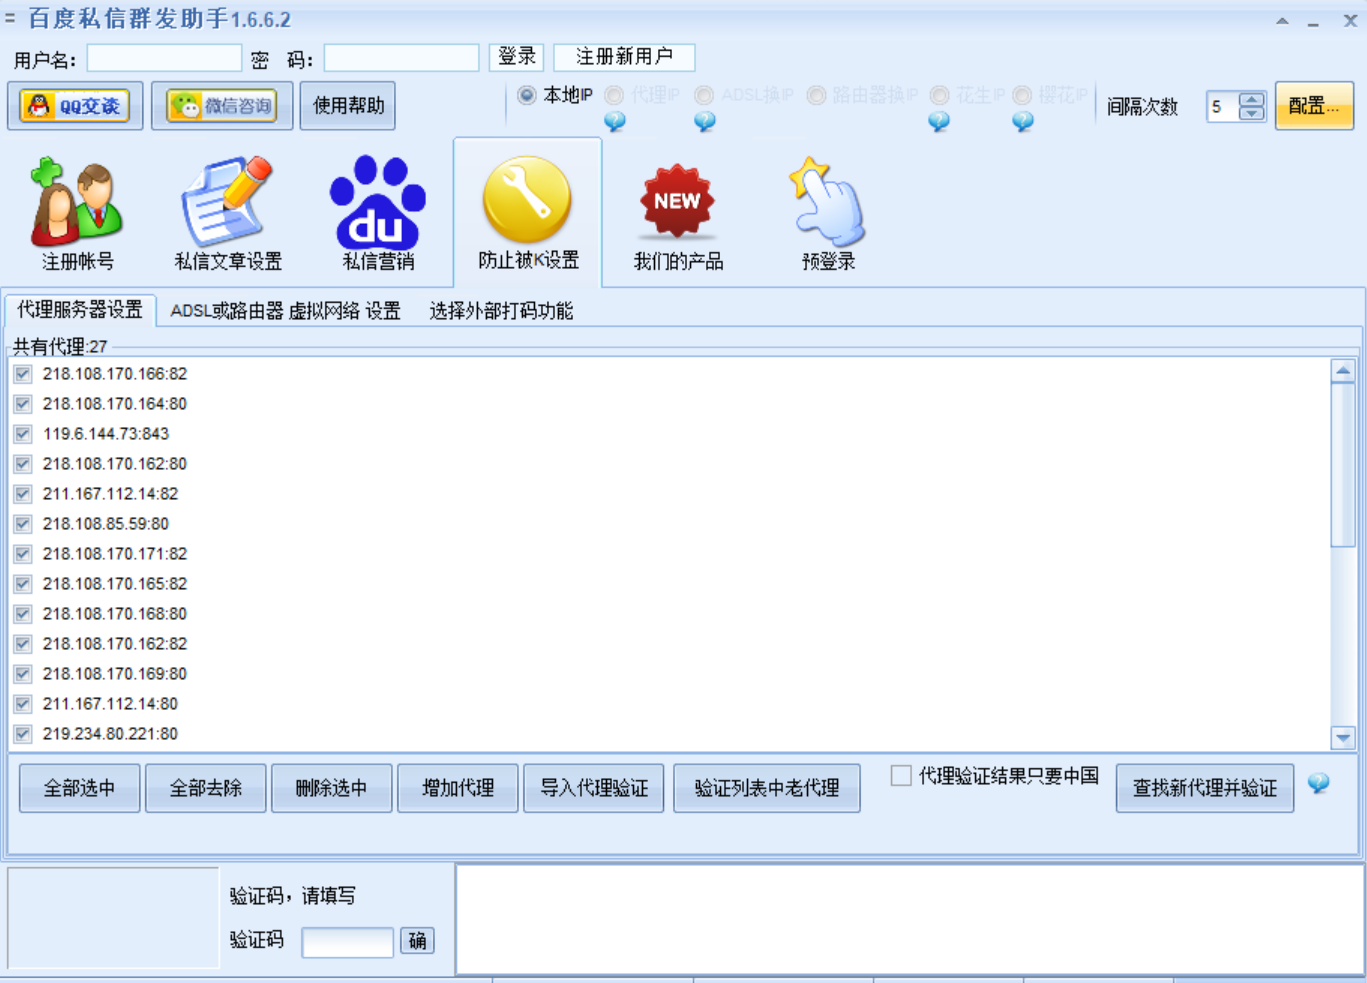Click 增加代理 add proxy button
This screenshot has width=1367, height=983.
coord(458,788)
